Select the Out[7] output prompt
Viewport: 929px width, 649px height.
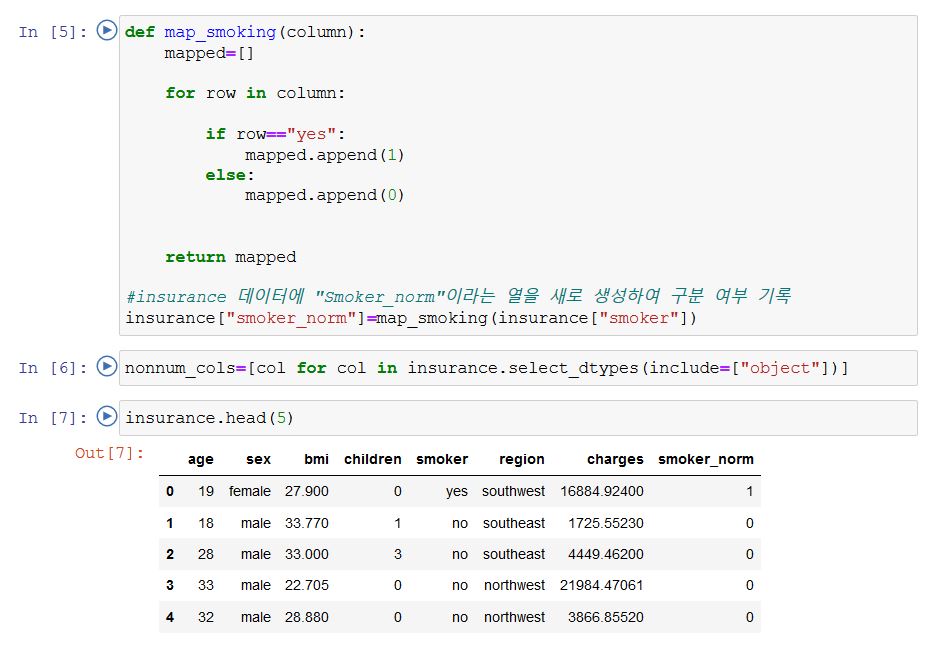(110, 453)
